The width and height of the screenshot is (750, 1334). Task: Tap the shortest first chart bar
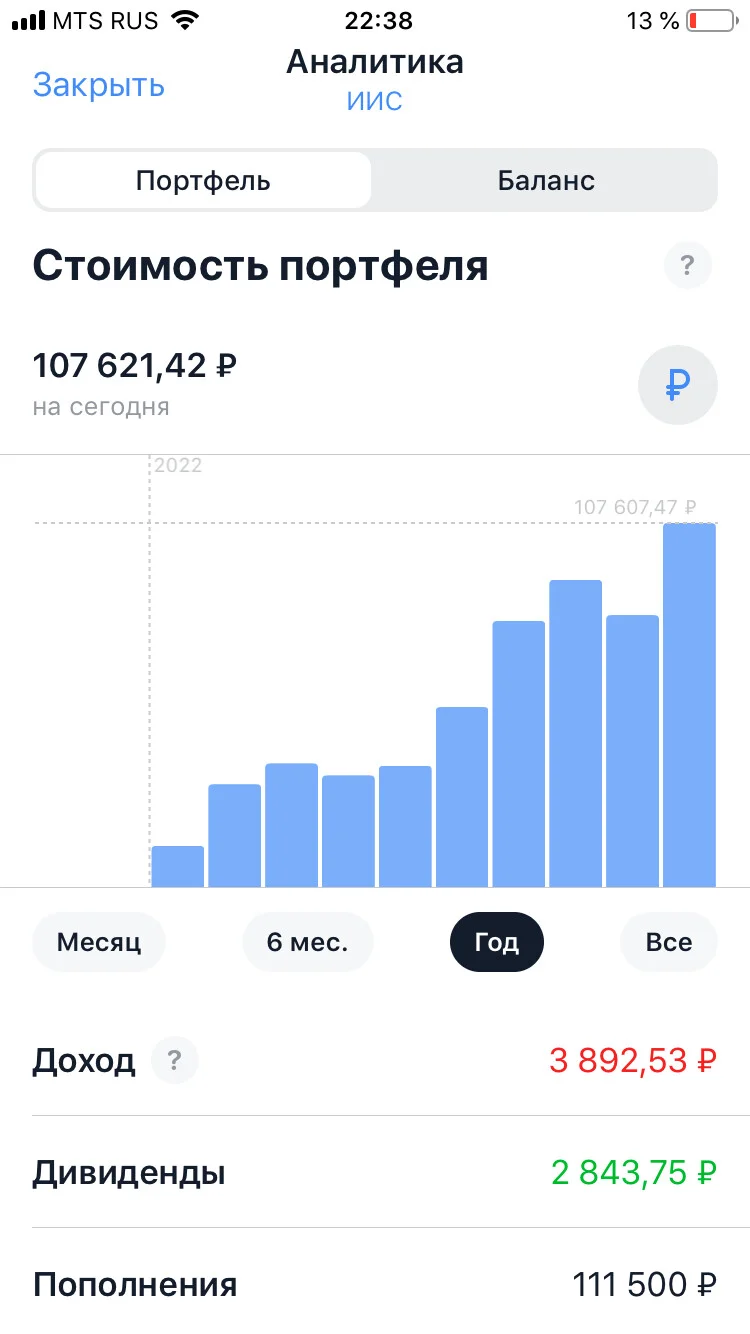coord(177,866)
